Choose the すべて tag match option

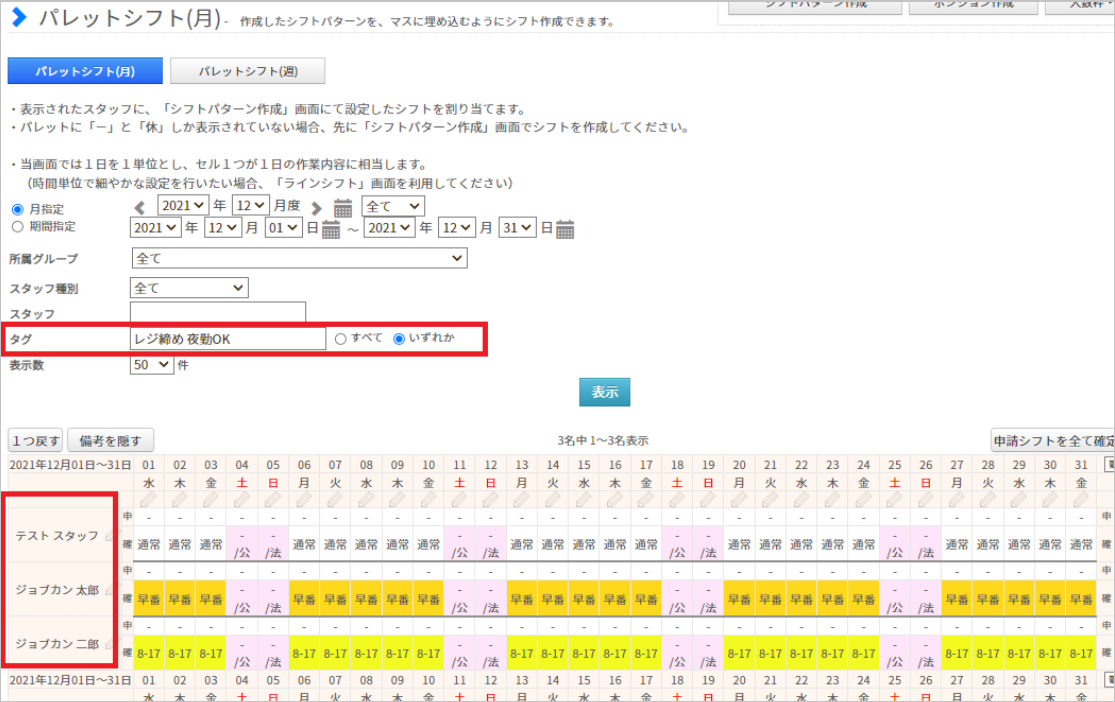(x=341, y=339)
